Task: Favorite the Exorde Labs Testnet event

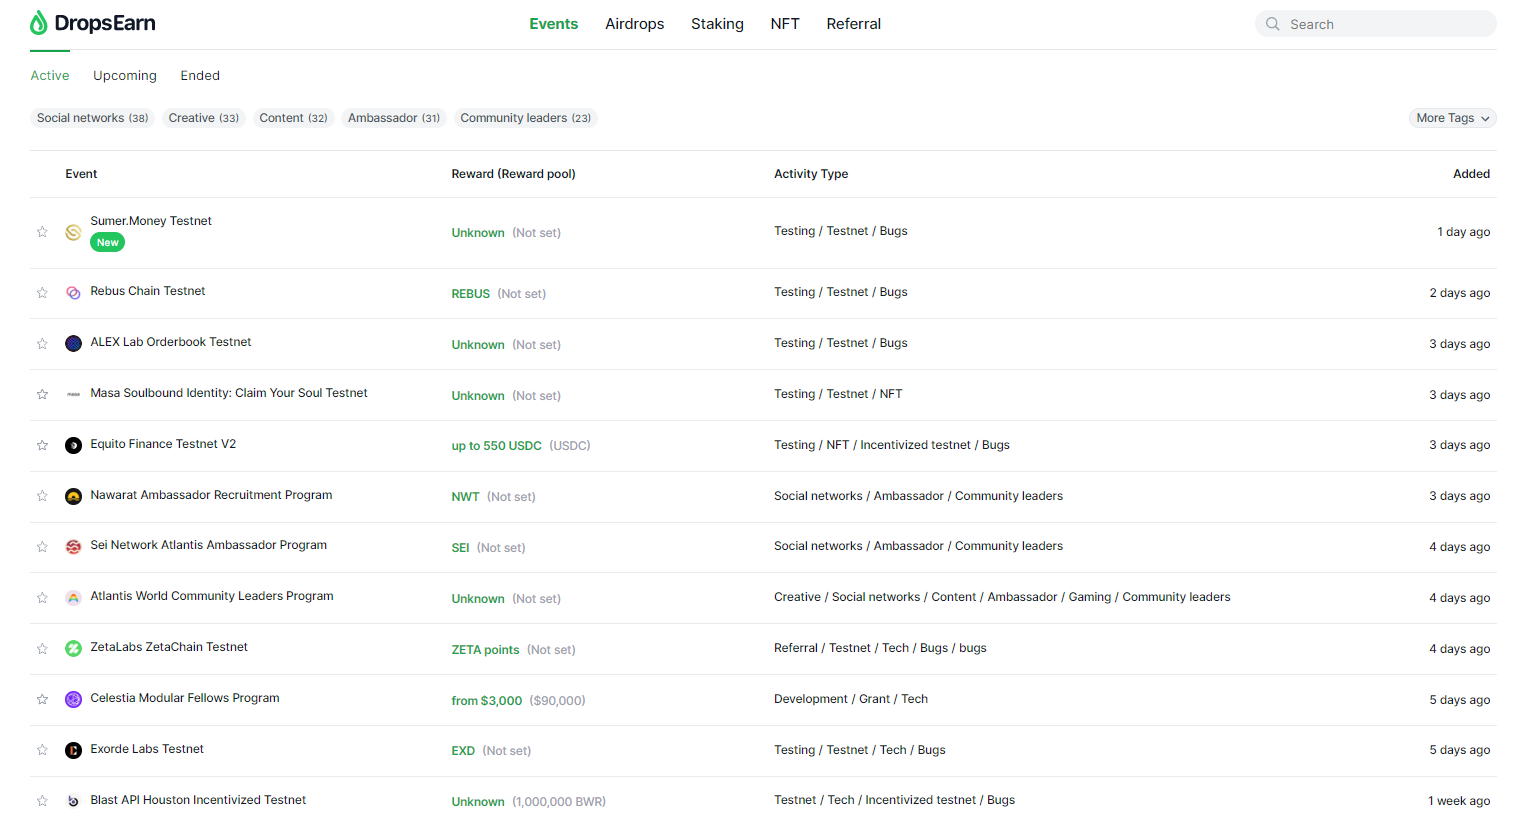Action: point(42,750)
